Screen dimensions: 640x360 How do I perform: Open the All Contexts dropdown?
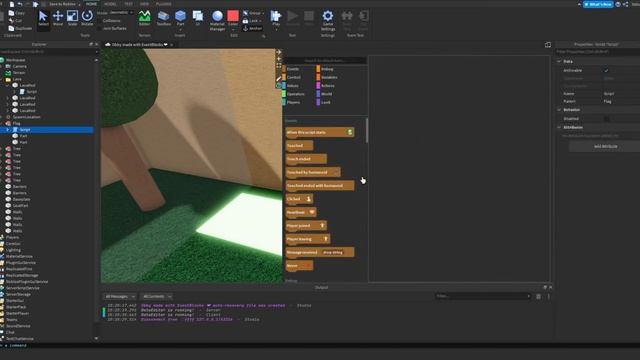[157, 296]
